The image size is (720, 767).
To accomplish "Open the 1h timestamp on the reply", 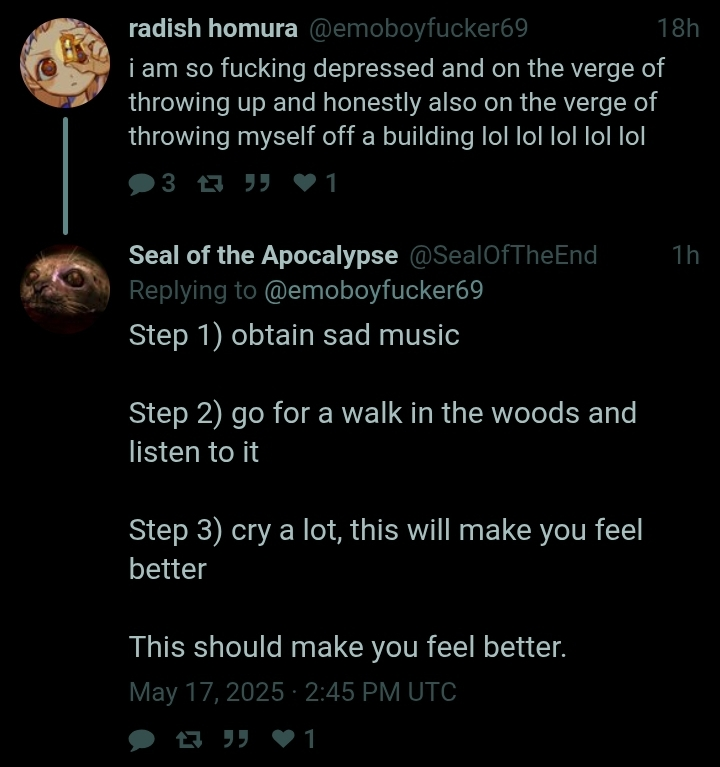I will coord(685,255).
